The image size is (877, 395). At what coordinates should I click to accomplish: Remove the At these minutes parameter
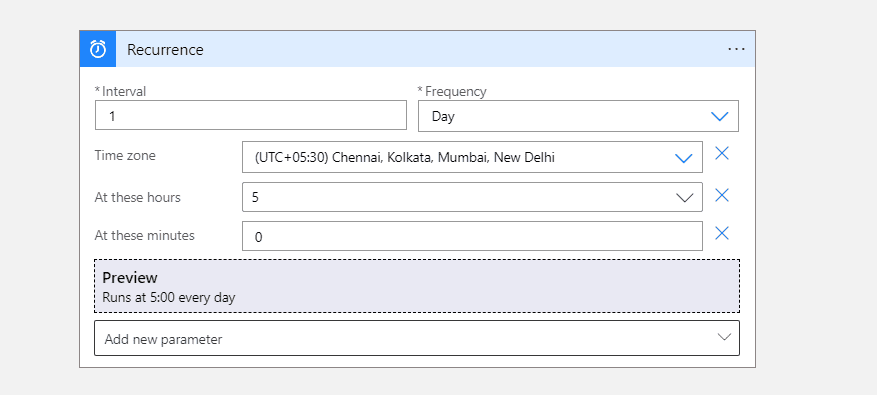pos(722,233)
